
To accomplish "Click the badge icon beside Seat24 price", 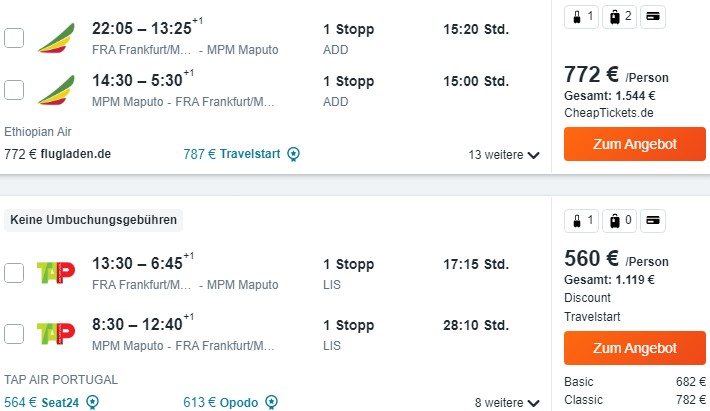I will pos(92,402).
